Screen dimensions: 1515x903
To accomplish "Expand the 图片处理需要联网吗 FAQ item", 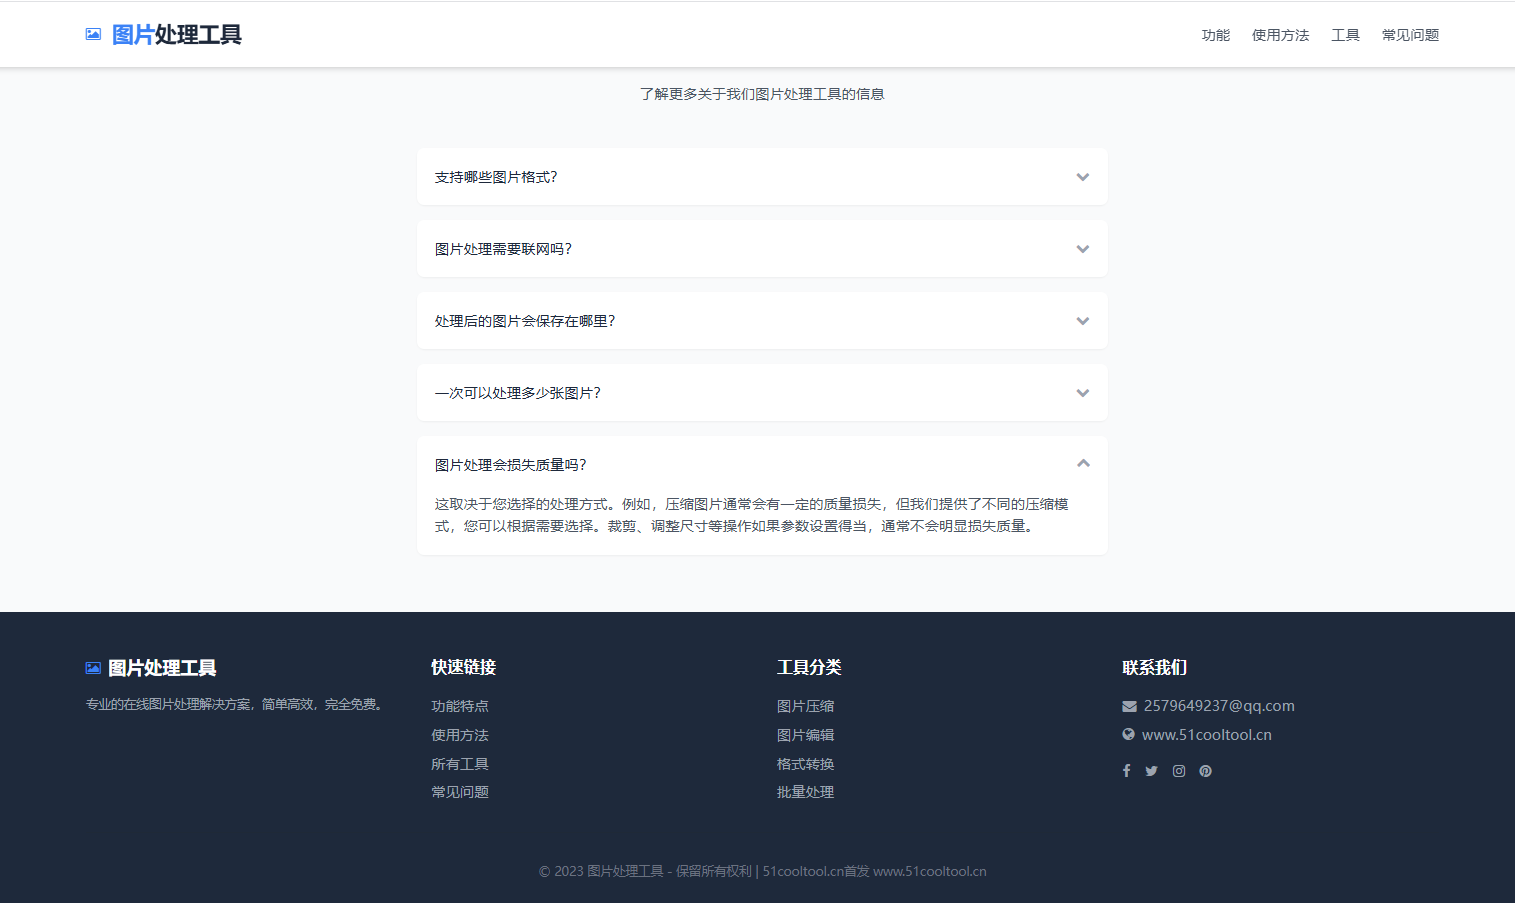I will [x=762, y=249].
